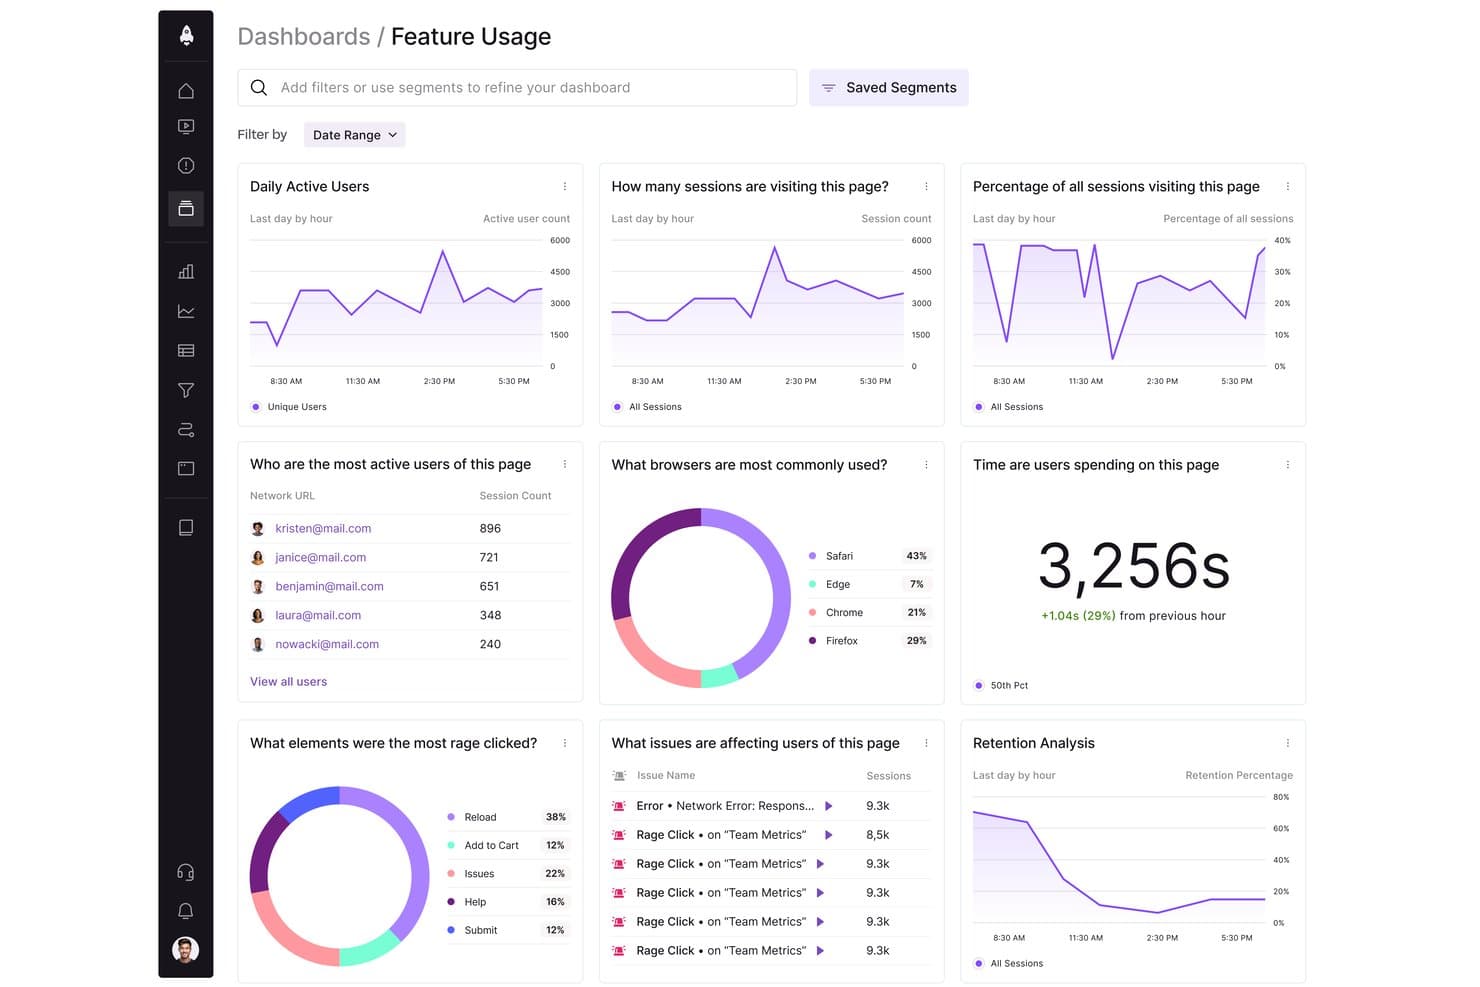Image resolution: width=1480 pixels, height=987 pixels.
Task: Open Daily Active Users card options menu
Action: (565, 187)
